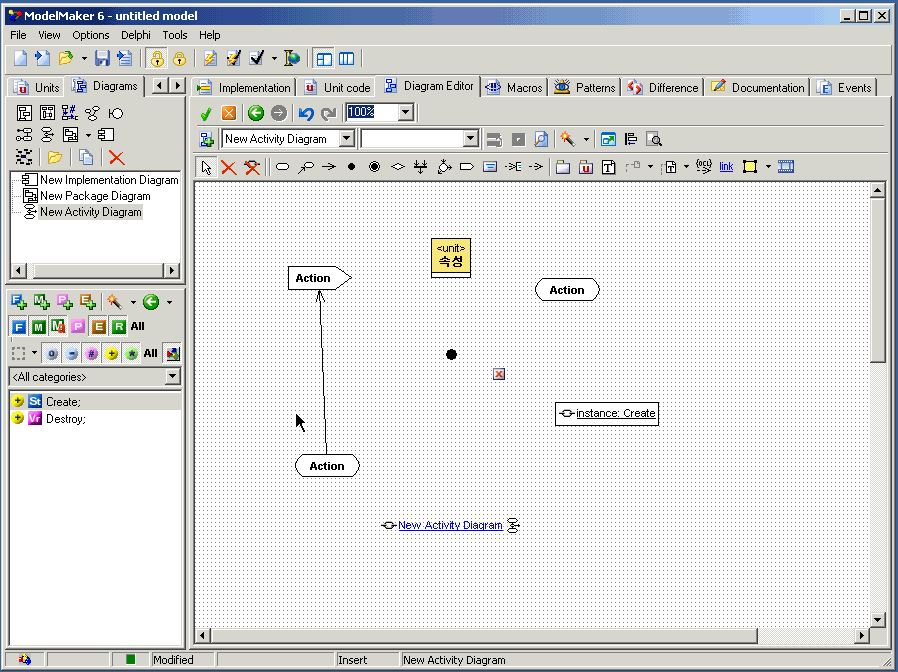Click the red X delete diagram icon
Viewport: 898px width, 672px height.
(117, 157)
